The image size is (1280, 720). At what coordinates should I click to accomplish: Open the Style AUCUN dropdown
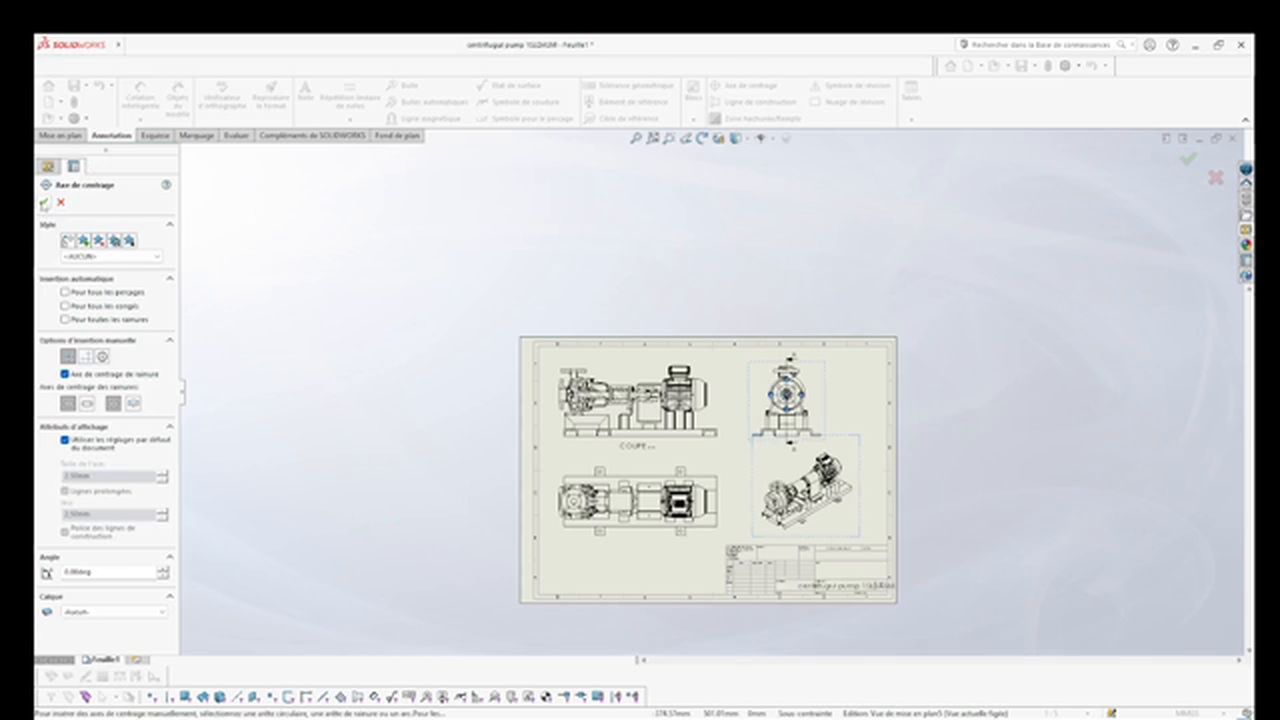112,257
